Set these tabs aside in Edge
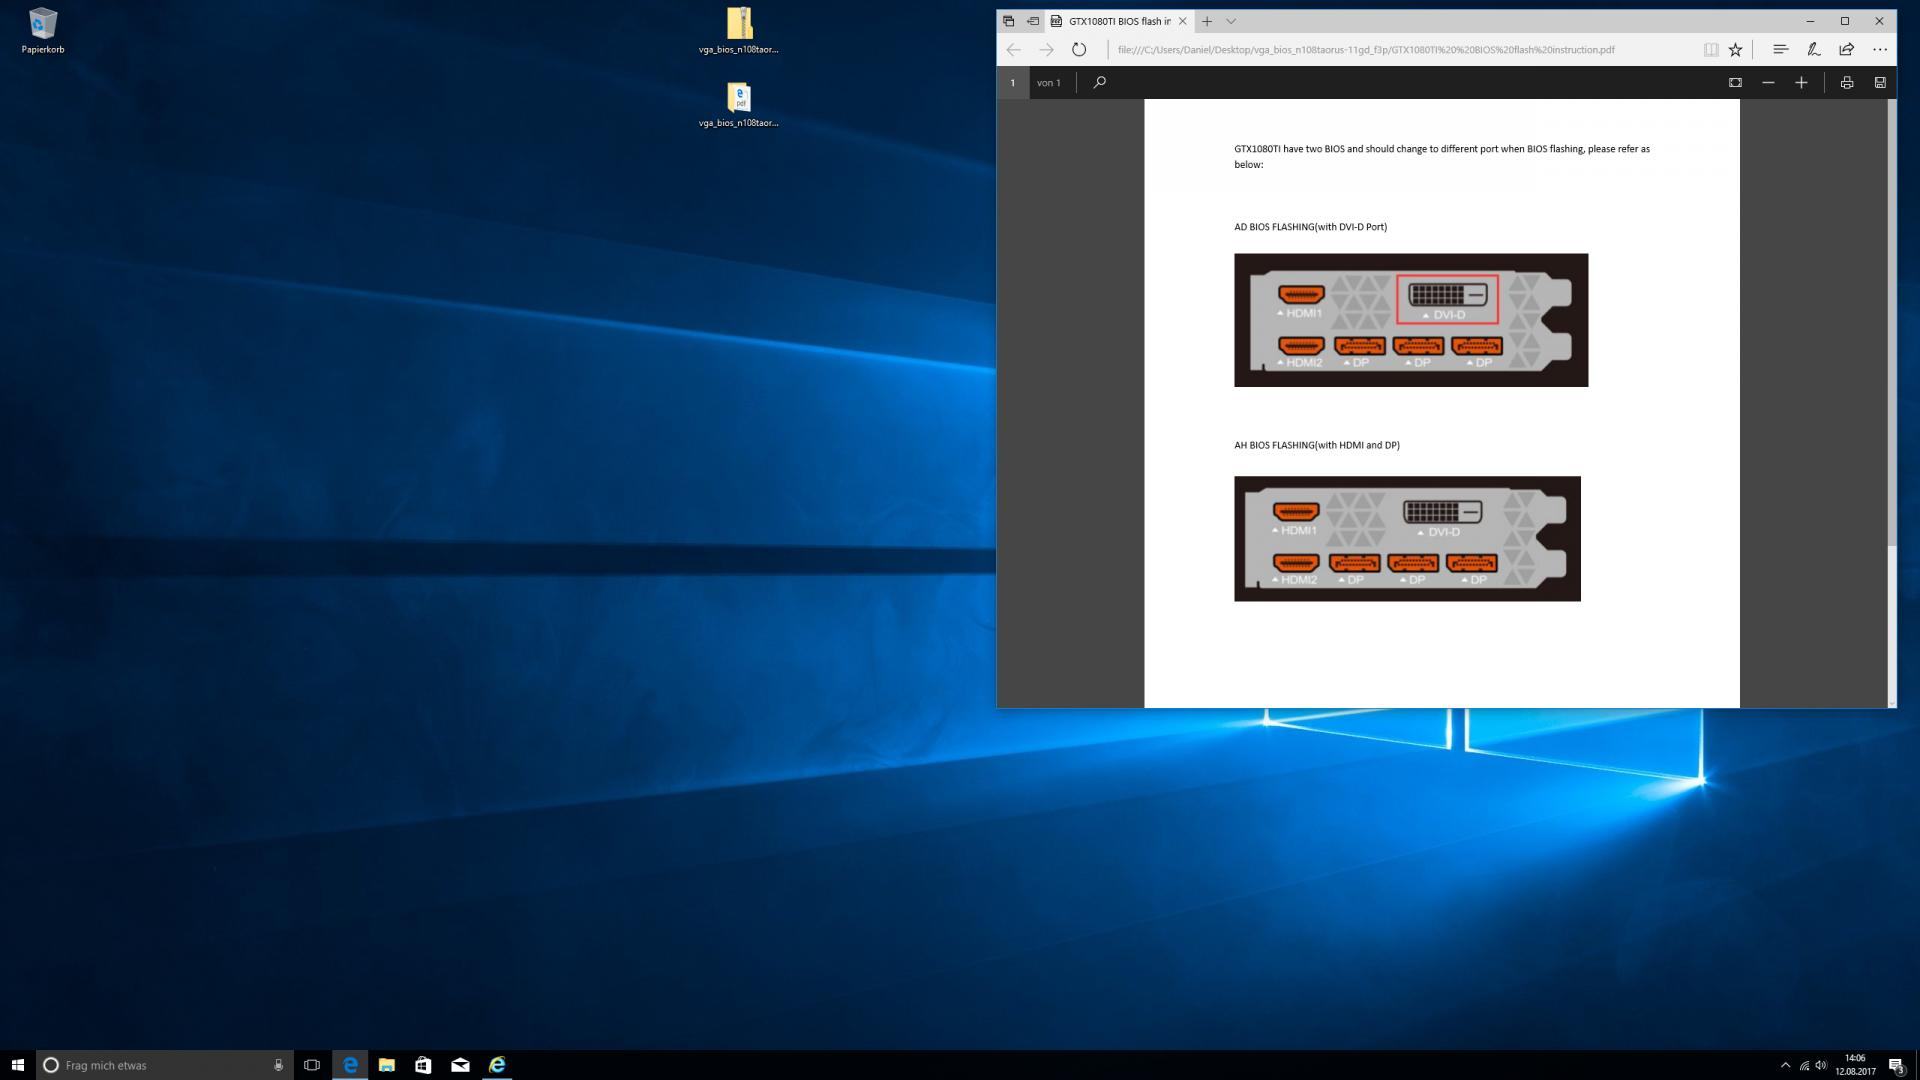Screen dimensions: 1920x1080 tap(1033, 21)
